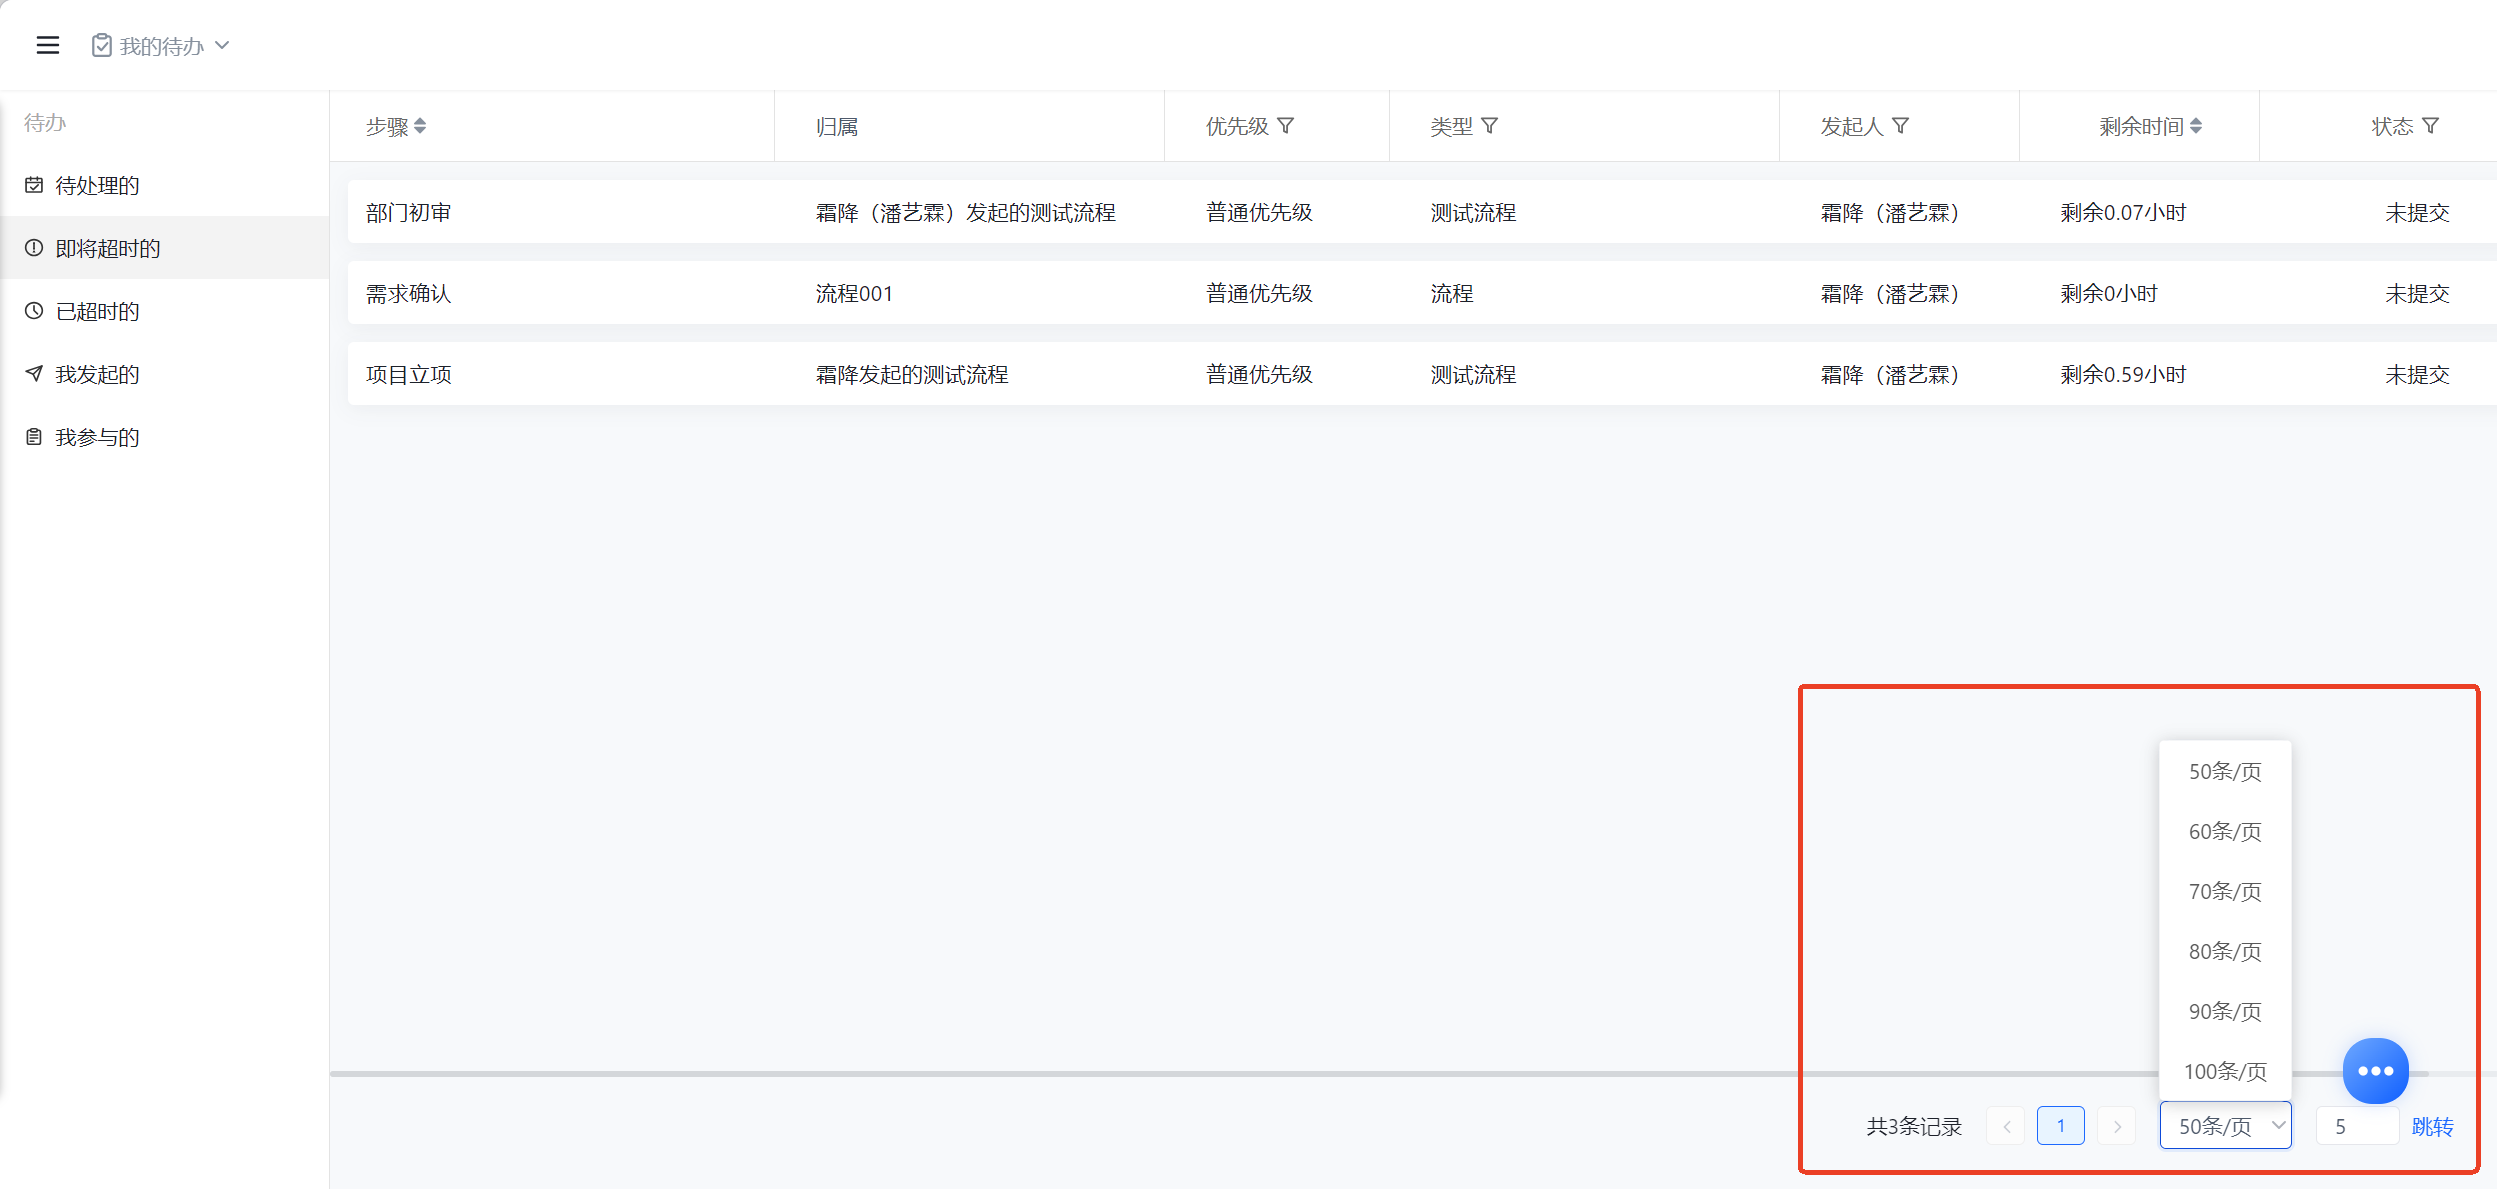Viewport: 2497px width, 1189px height.
Task: Choose 60条/页 from the dropdown list
Action: point(2225,831)
